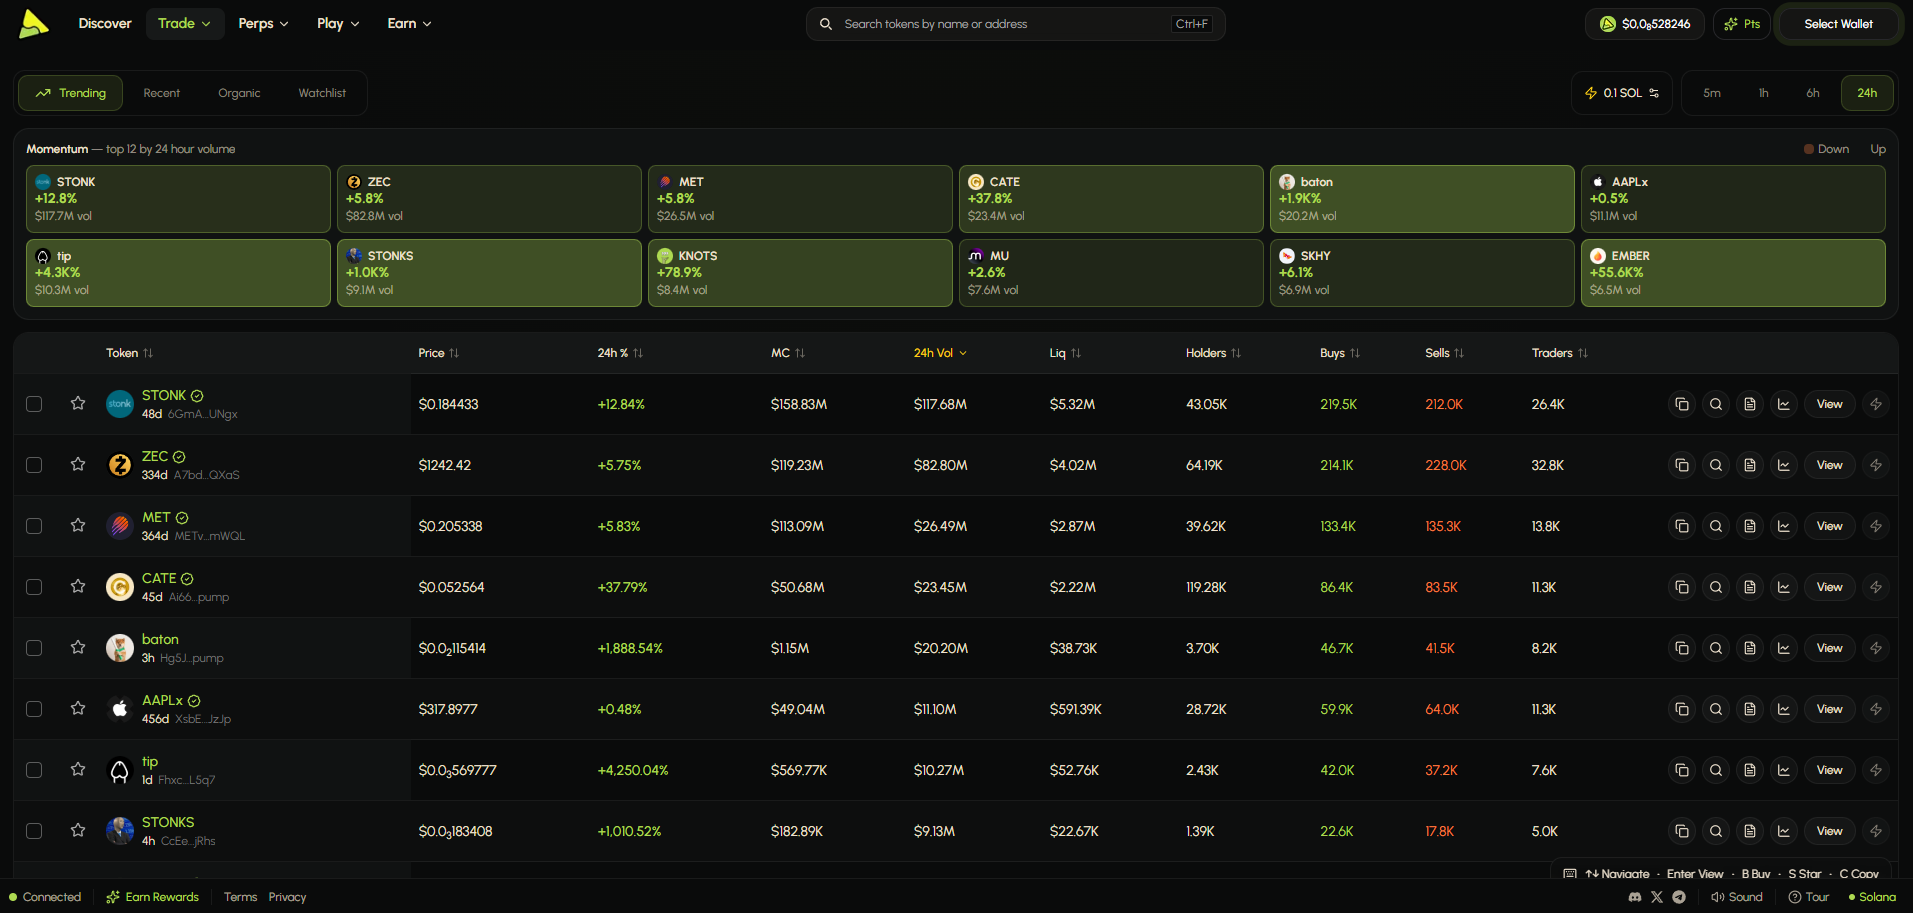Copy the AAPLx token address
This screenshot has width=1913, height=913.
(1682, 709)
